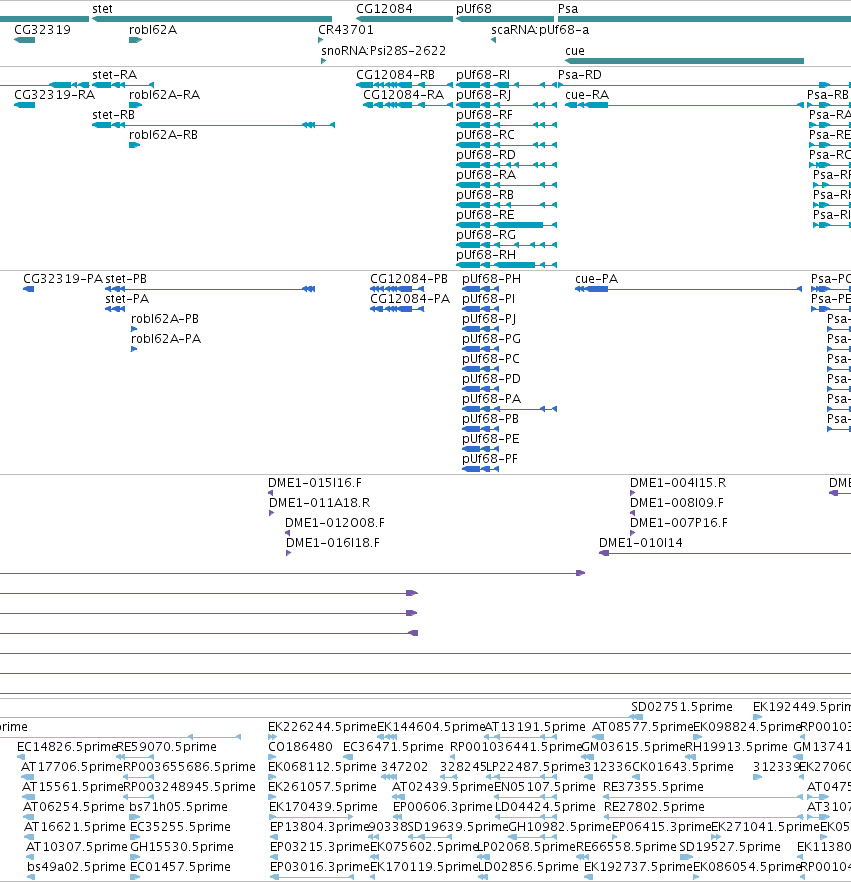Select the robl62A-RB transcript glyph

134,145
